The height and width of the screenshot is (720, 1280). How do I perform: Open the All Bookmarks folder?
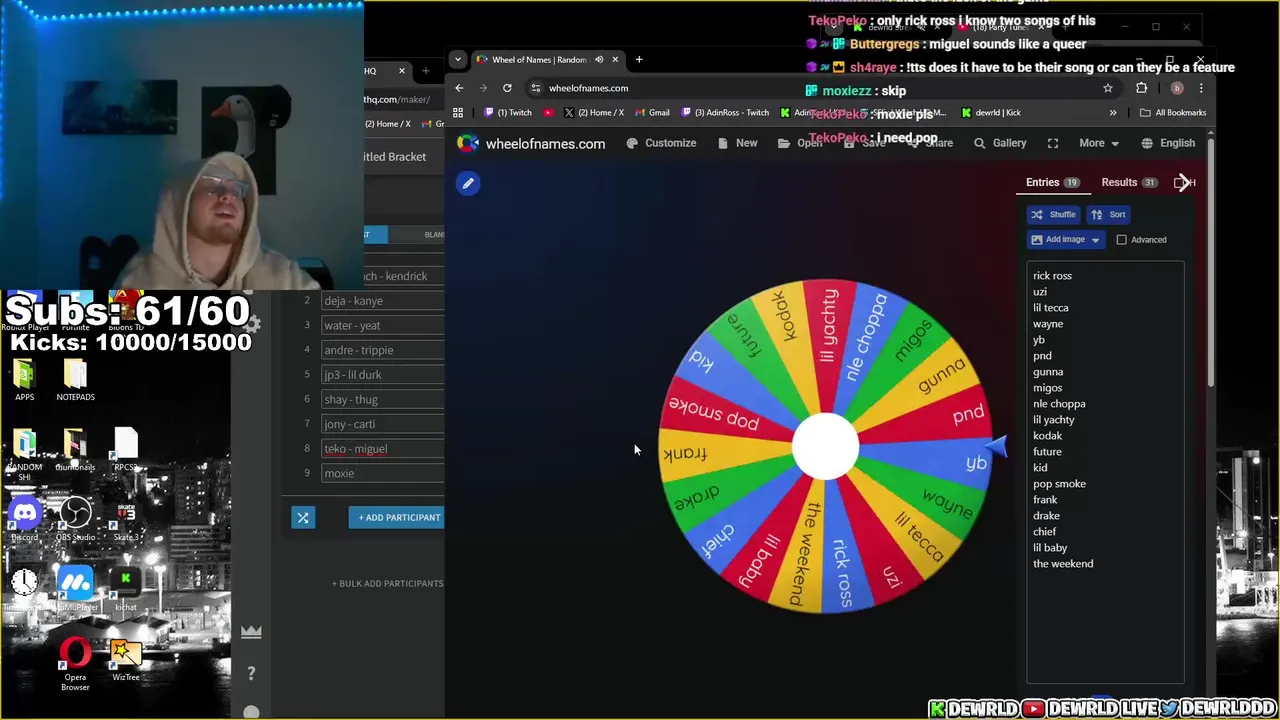[x=1173, y=113]
